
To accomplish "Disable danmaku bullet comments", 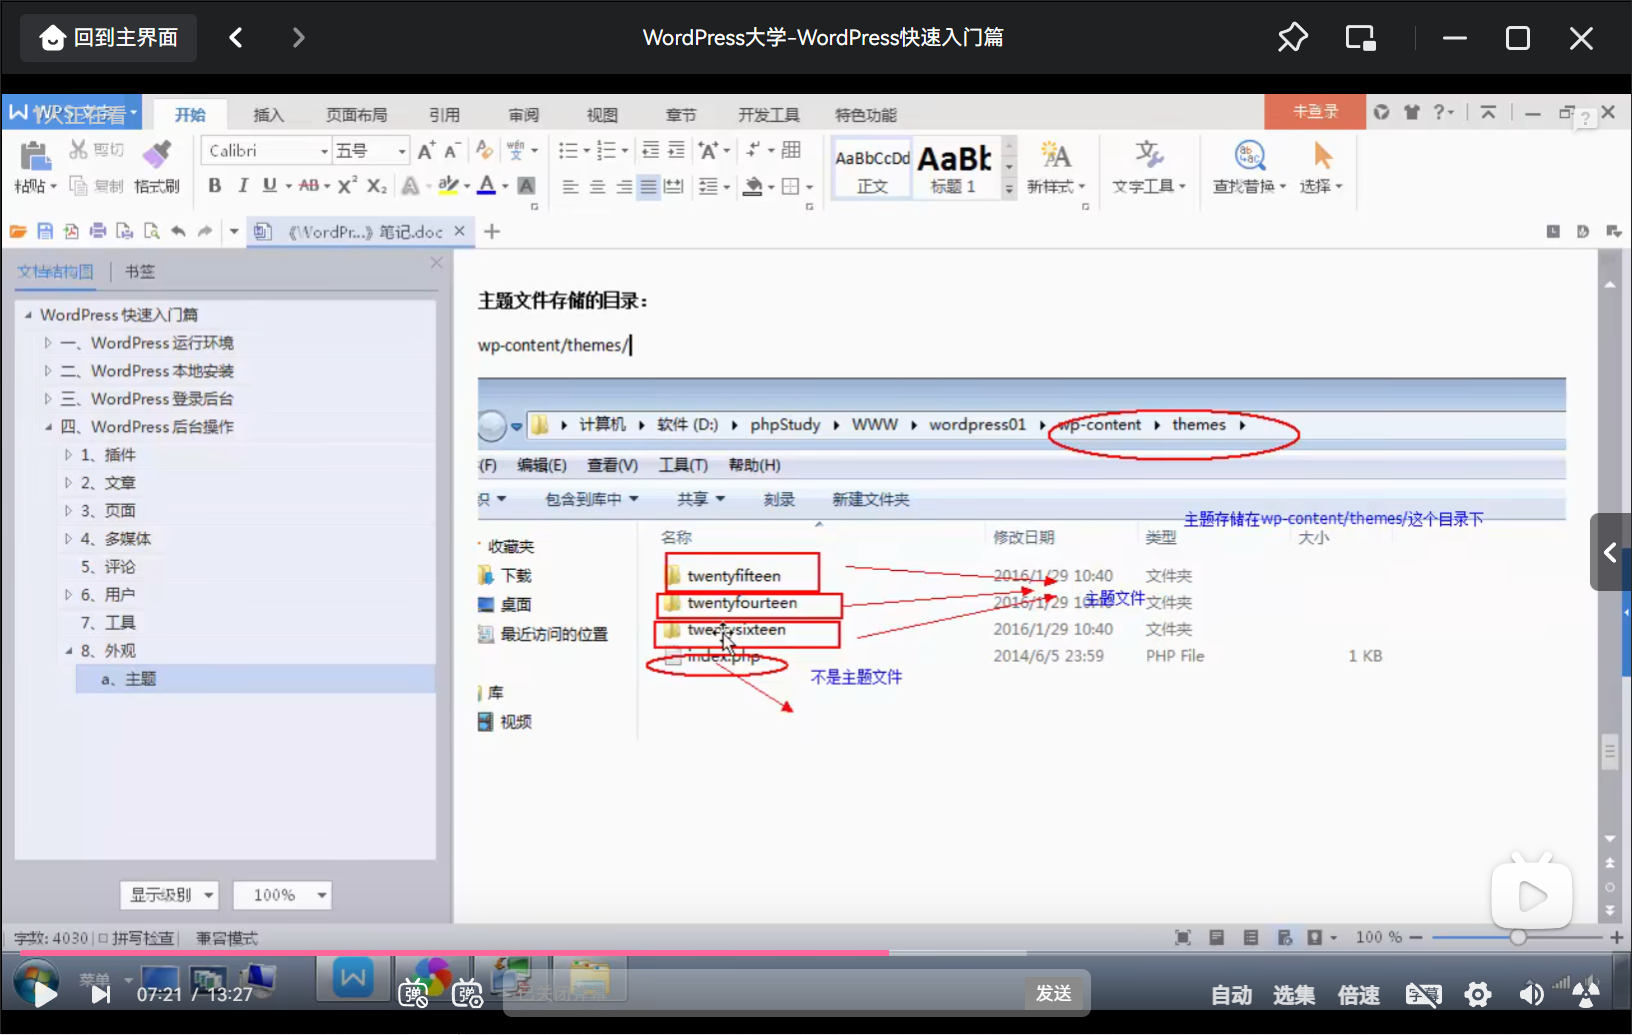I will coord(413,994).
